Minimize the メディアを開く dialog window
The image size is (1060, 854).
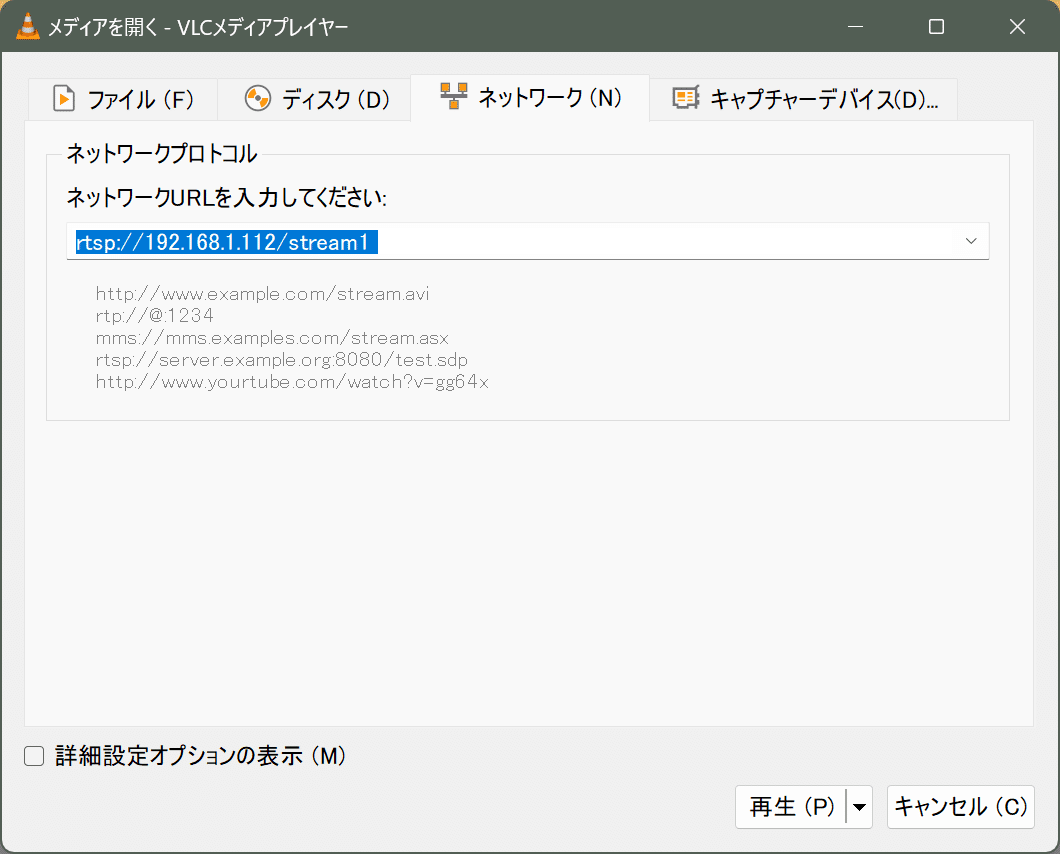pyautogui.click(x=856, y=26)
